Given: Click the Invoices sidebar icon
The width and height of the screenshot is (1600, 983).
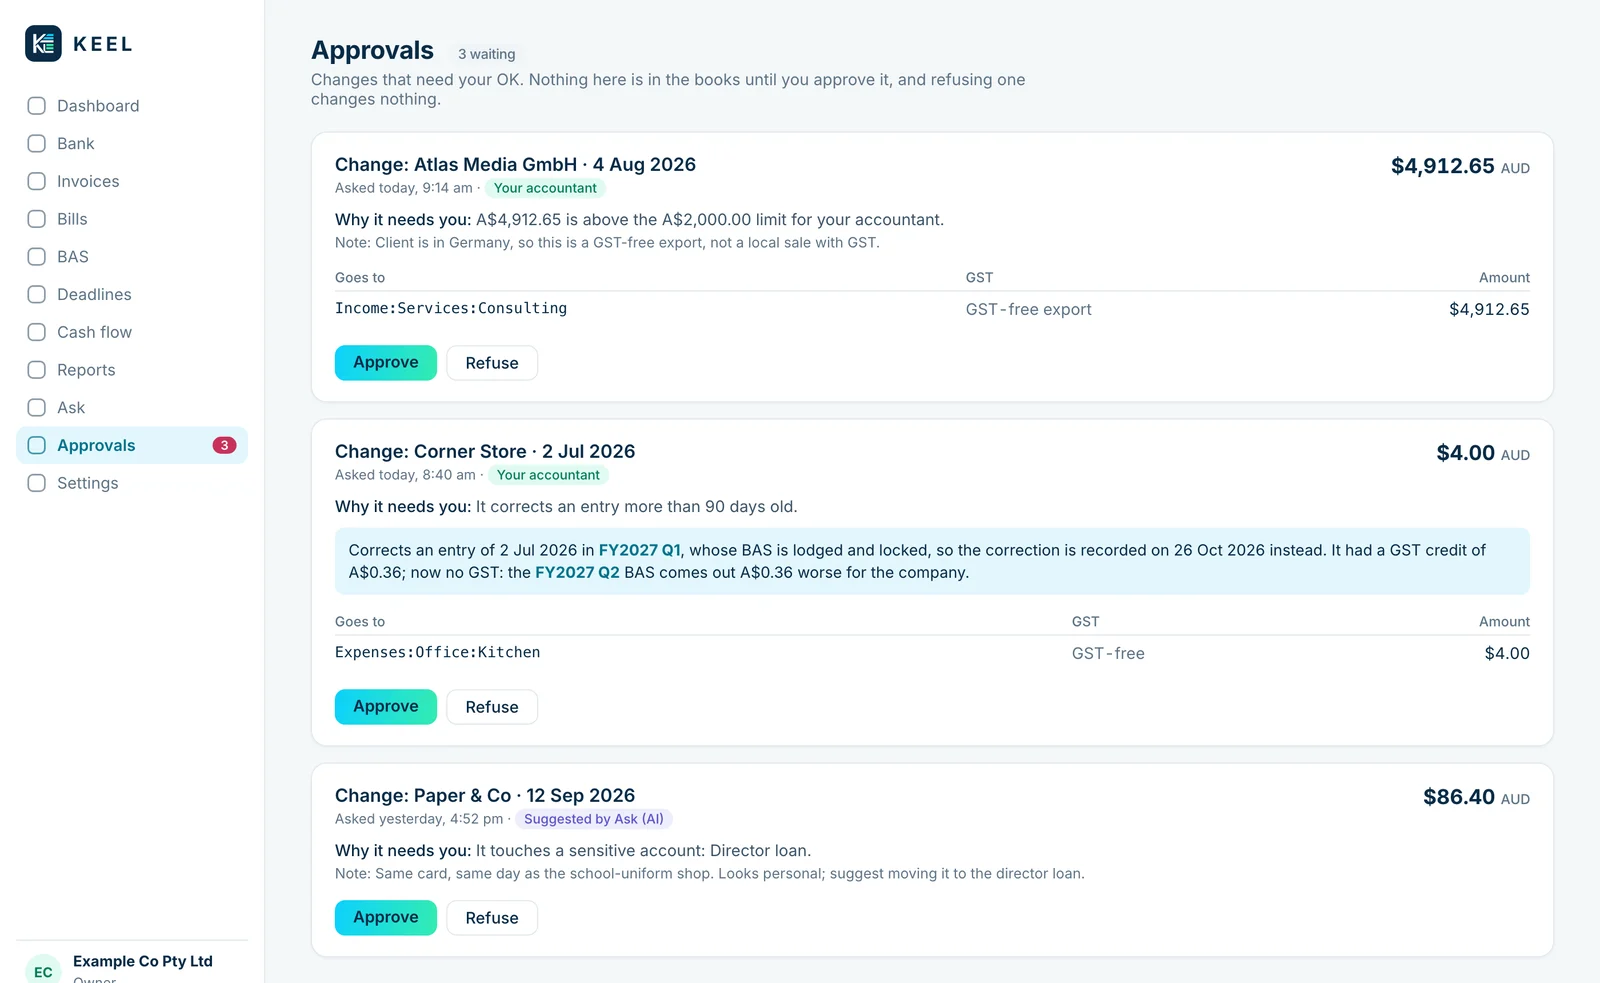Looking at the screenshot, I should (37, 181).
